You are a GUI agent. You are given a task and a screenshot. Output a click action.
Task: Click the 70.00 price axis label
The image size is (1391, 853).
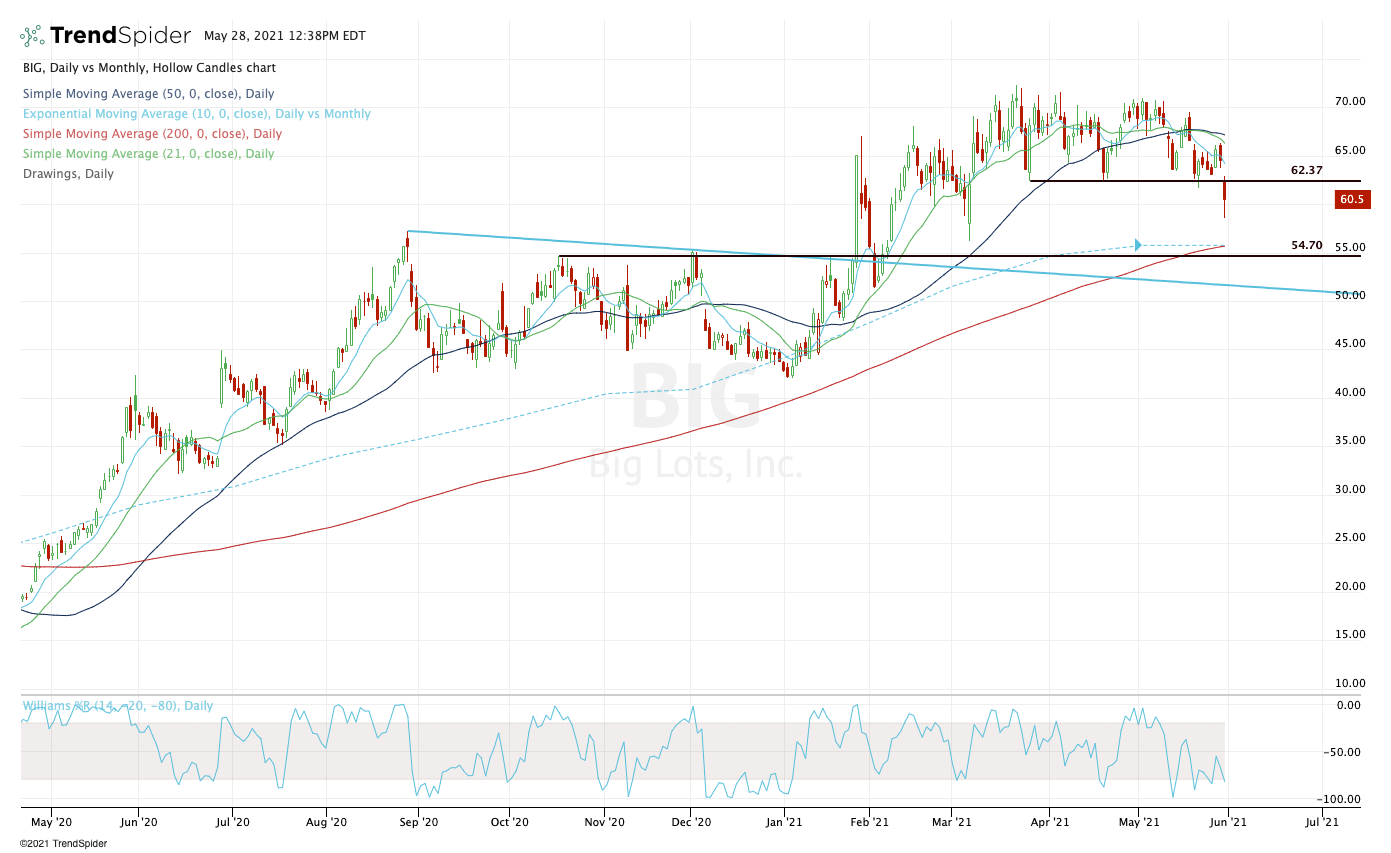1350,102
